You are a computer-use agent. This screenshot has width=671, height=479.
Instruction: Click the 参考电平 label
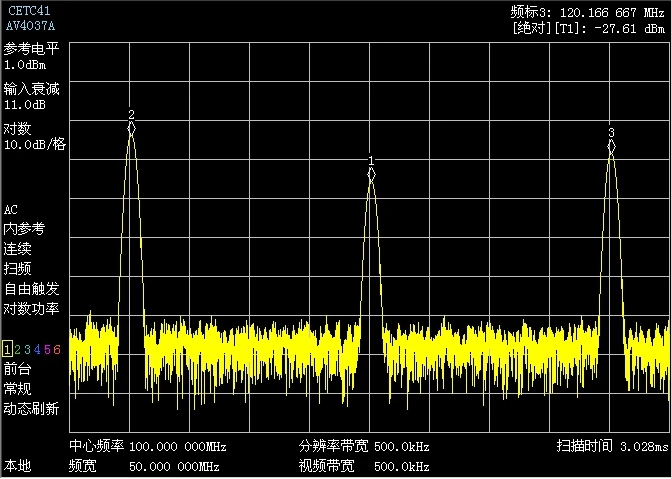click(31, 49)
